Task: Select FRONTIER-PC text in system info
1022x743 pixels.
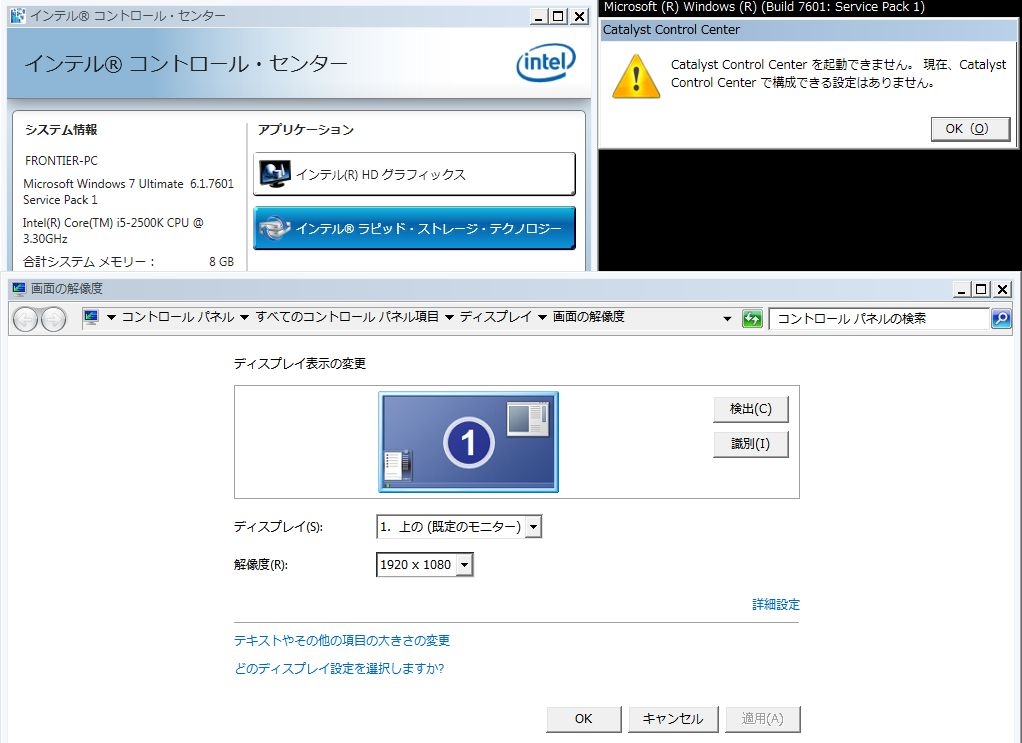Action: [61, 160]
